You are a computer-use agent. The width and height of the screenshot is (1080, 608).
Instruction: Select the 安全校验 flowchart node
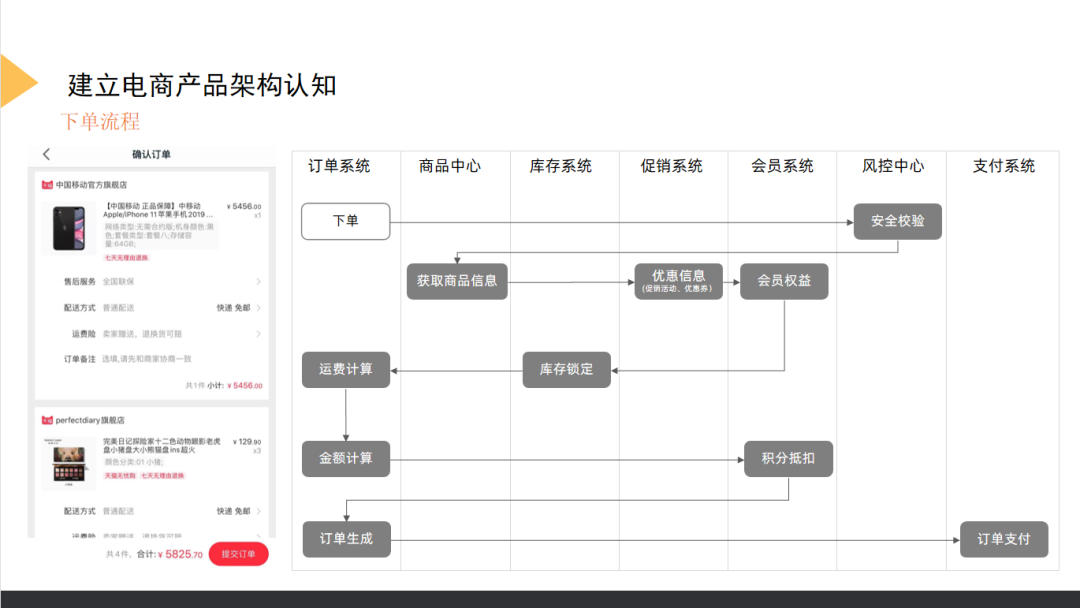pos(897,221)
